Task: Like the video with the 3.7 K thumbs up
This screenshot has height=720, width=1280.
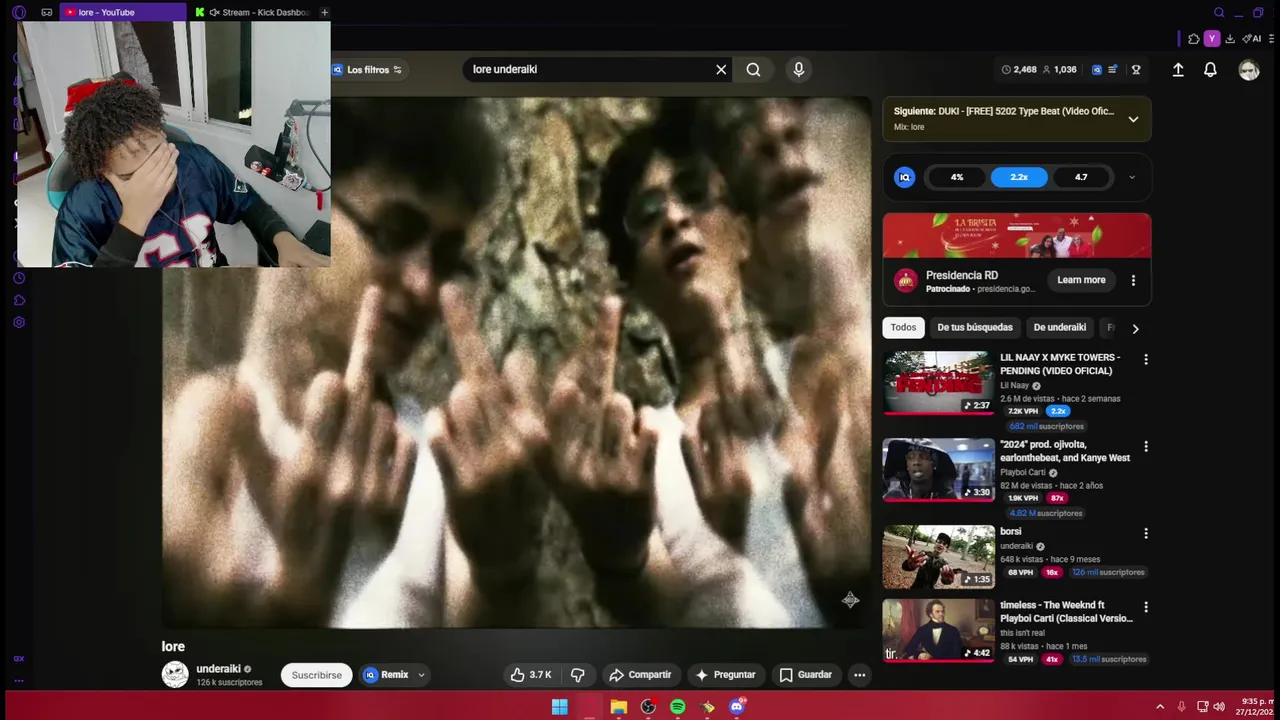Action: [x=531, y=675]
